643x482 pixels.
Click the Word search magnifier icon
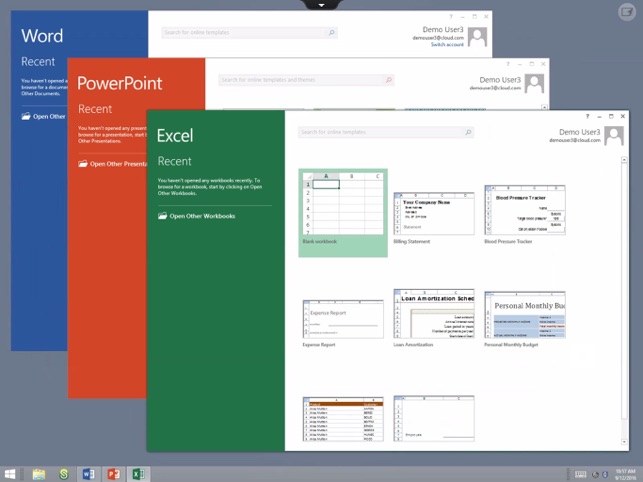(x=331, y=32)
